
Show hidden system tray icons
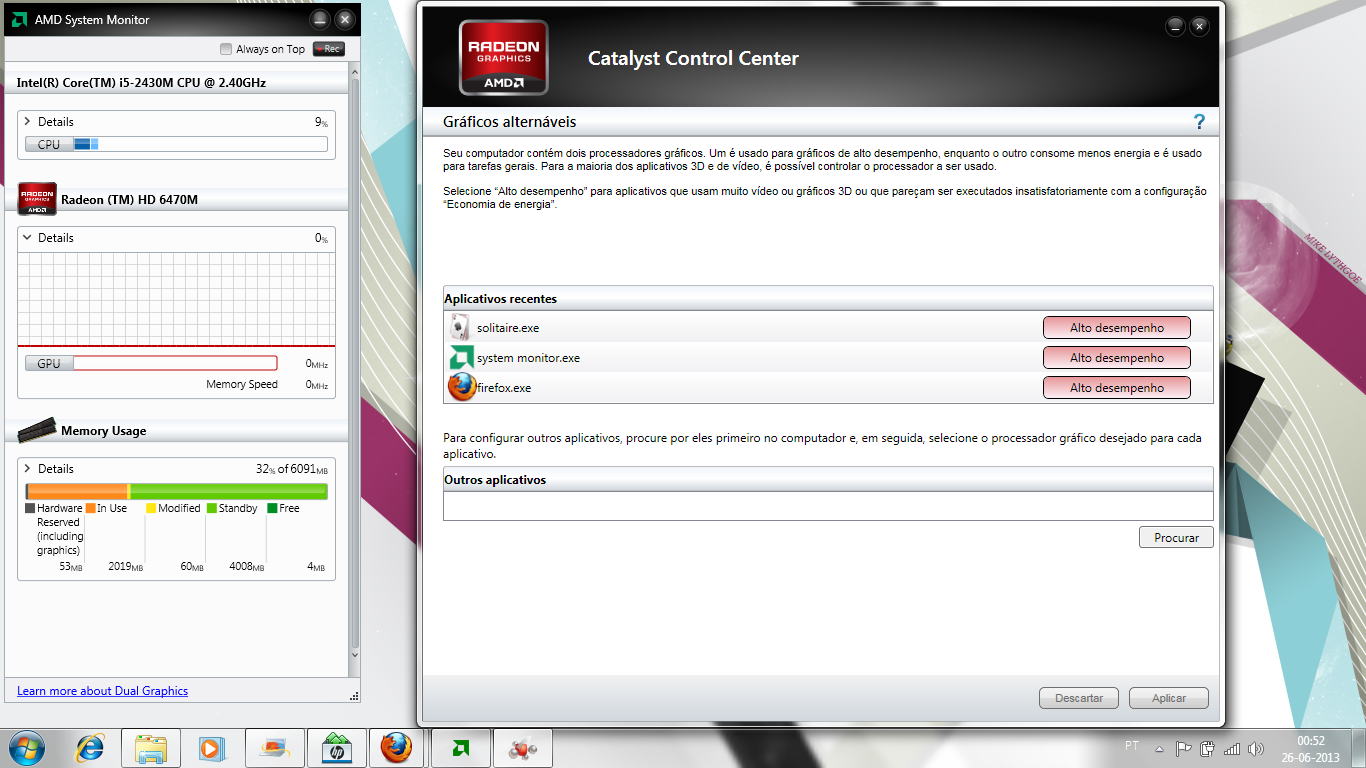click(x=1159, y=748)
